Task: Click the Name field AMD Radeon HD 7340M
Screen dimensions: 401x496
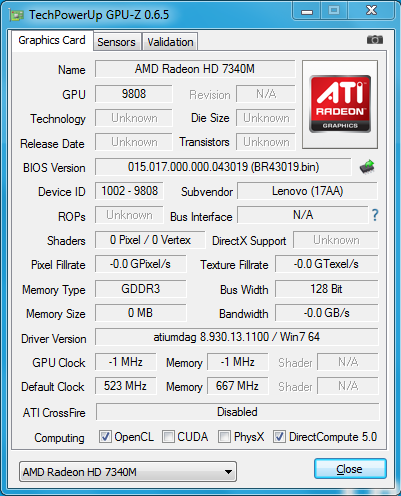Action: [x=195, y=69]
